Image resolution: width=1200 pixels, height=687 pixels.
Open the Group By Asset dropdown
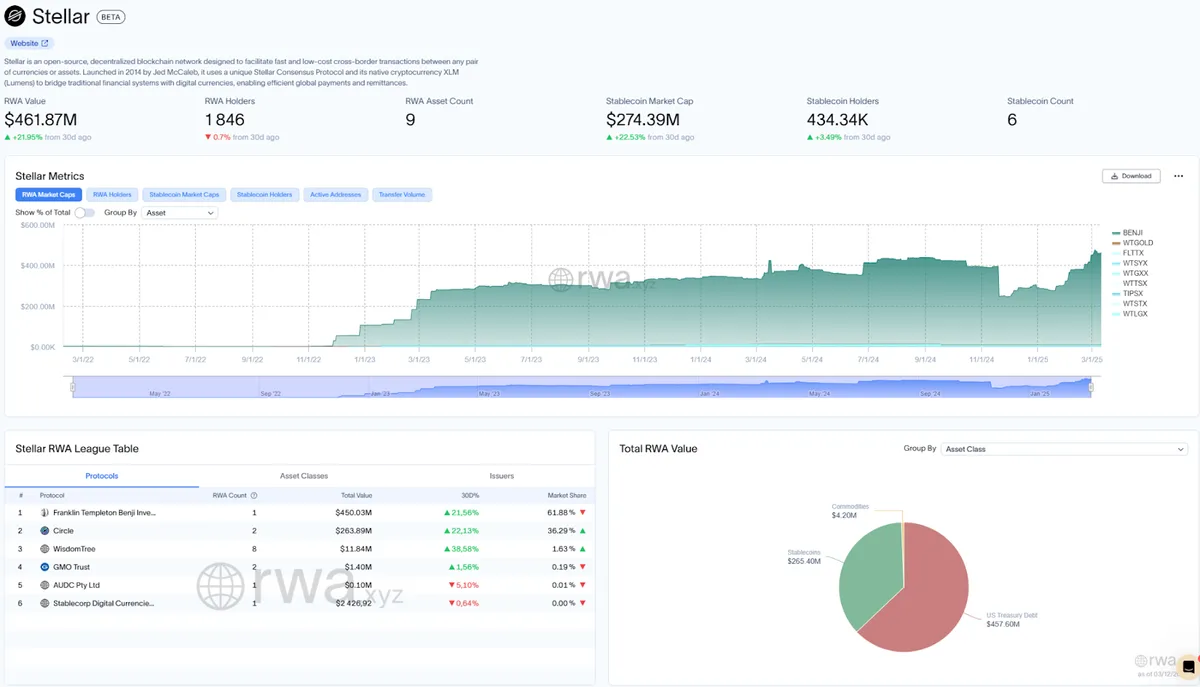(179, 213)
